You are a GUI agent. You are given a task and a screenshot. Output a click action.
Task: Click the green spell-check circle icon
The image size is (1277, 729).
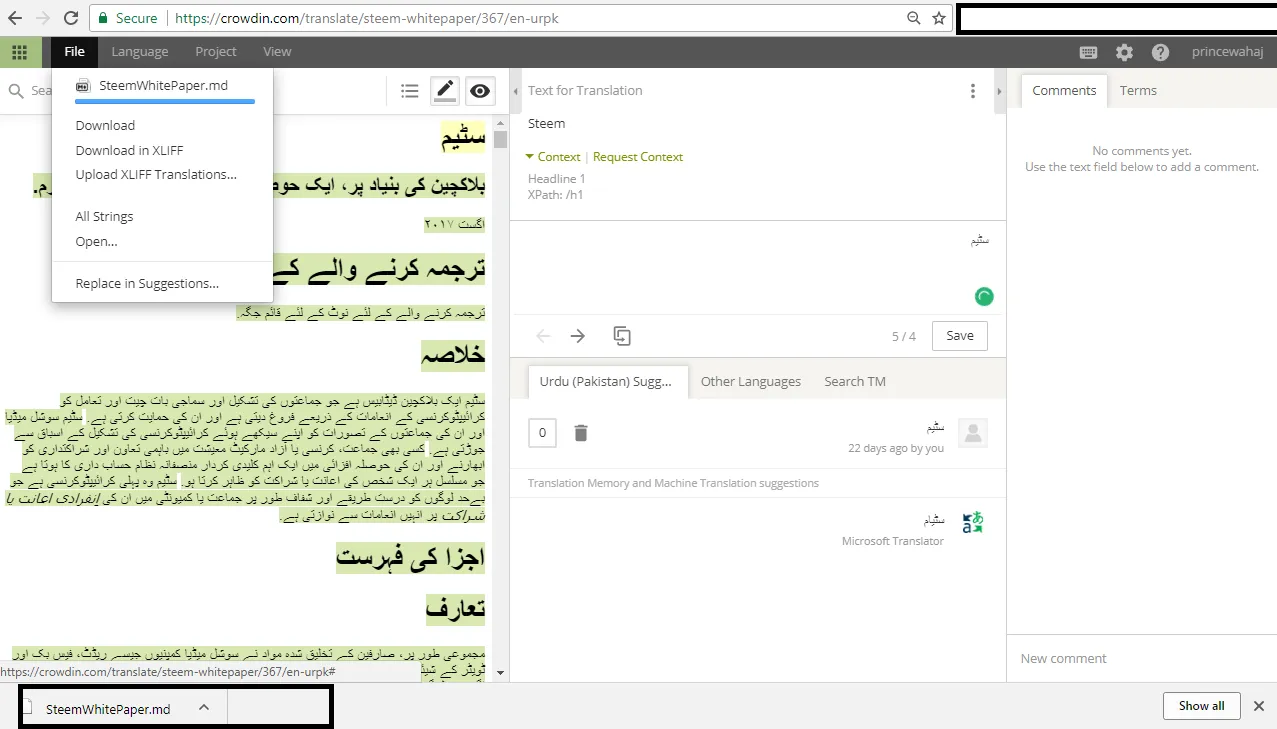click(984, 296)
